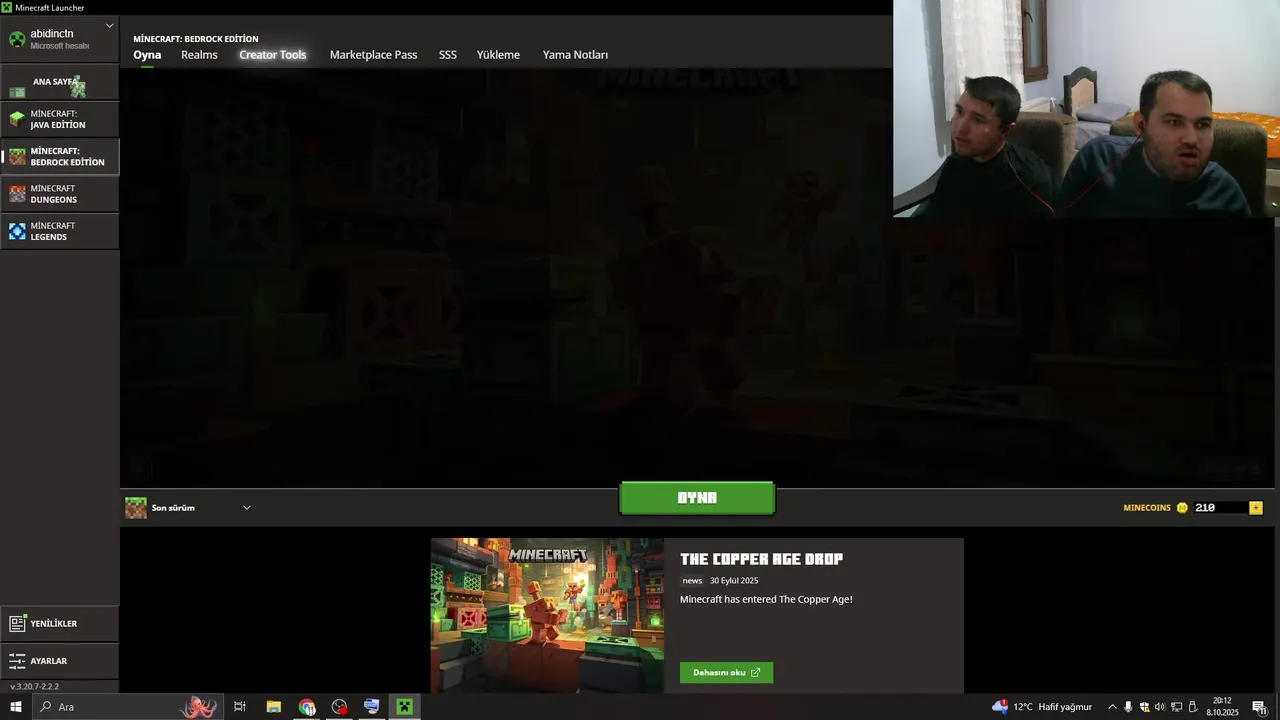1280x720 pixels.
Task: Open The Copper Age Drop thumbnail
Action: click(547, 615)
